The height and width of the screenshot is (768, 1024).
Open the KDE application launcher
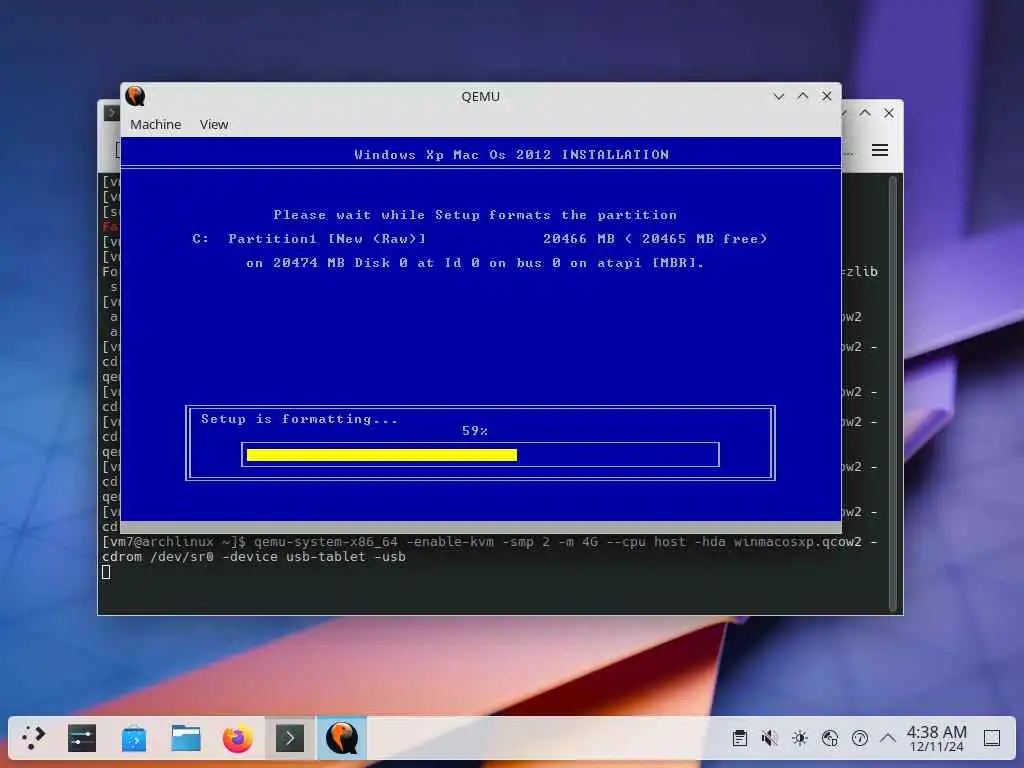(33, 738)
